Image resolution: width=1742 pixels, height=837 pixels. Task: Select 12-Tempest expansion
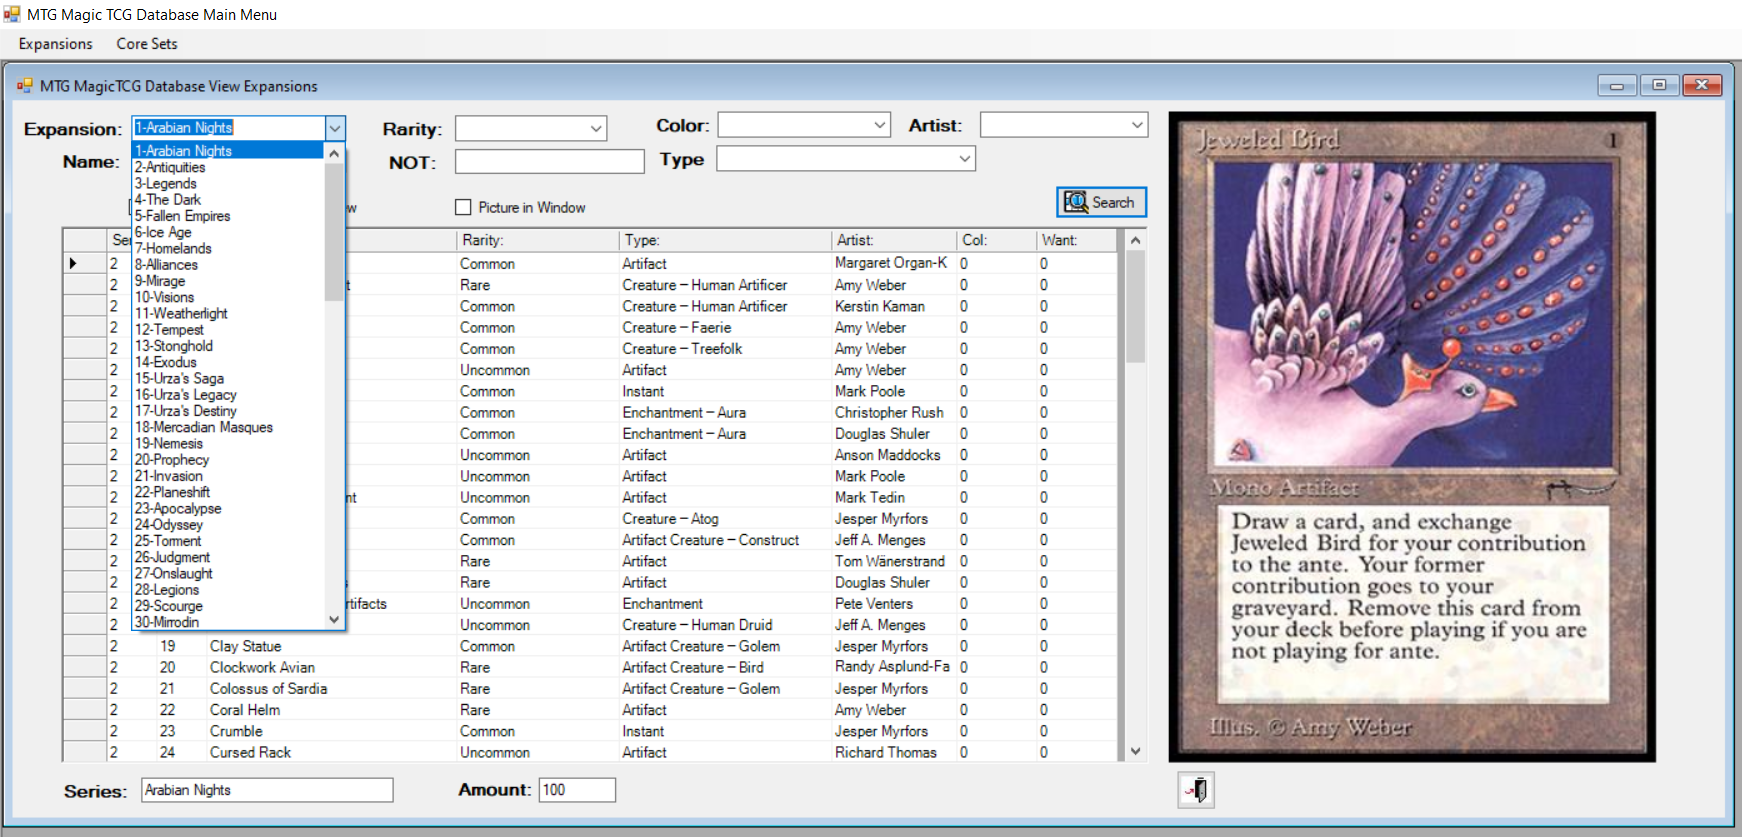tap(229, 329)
